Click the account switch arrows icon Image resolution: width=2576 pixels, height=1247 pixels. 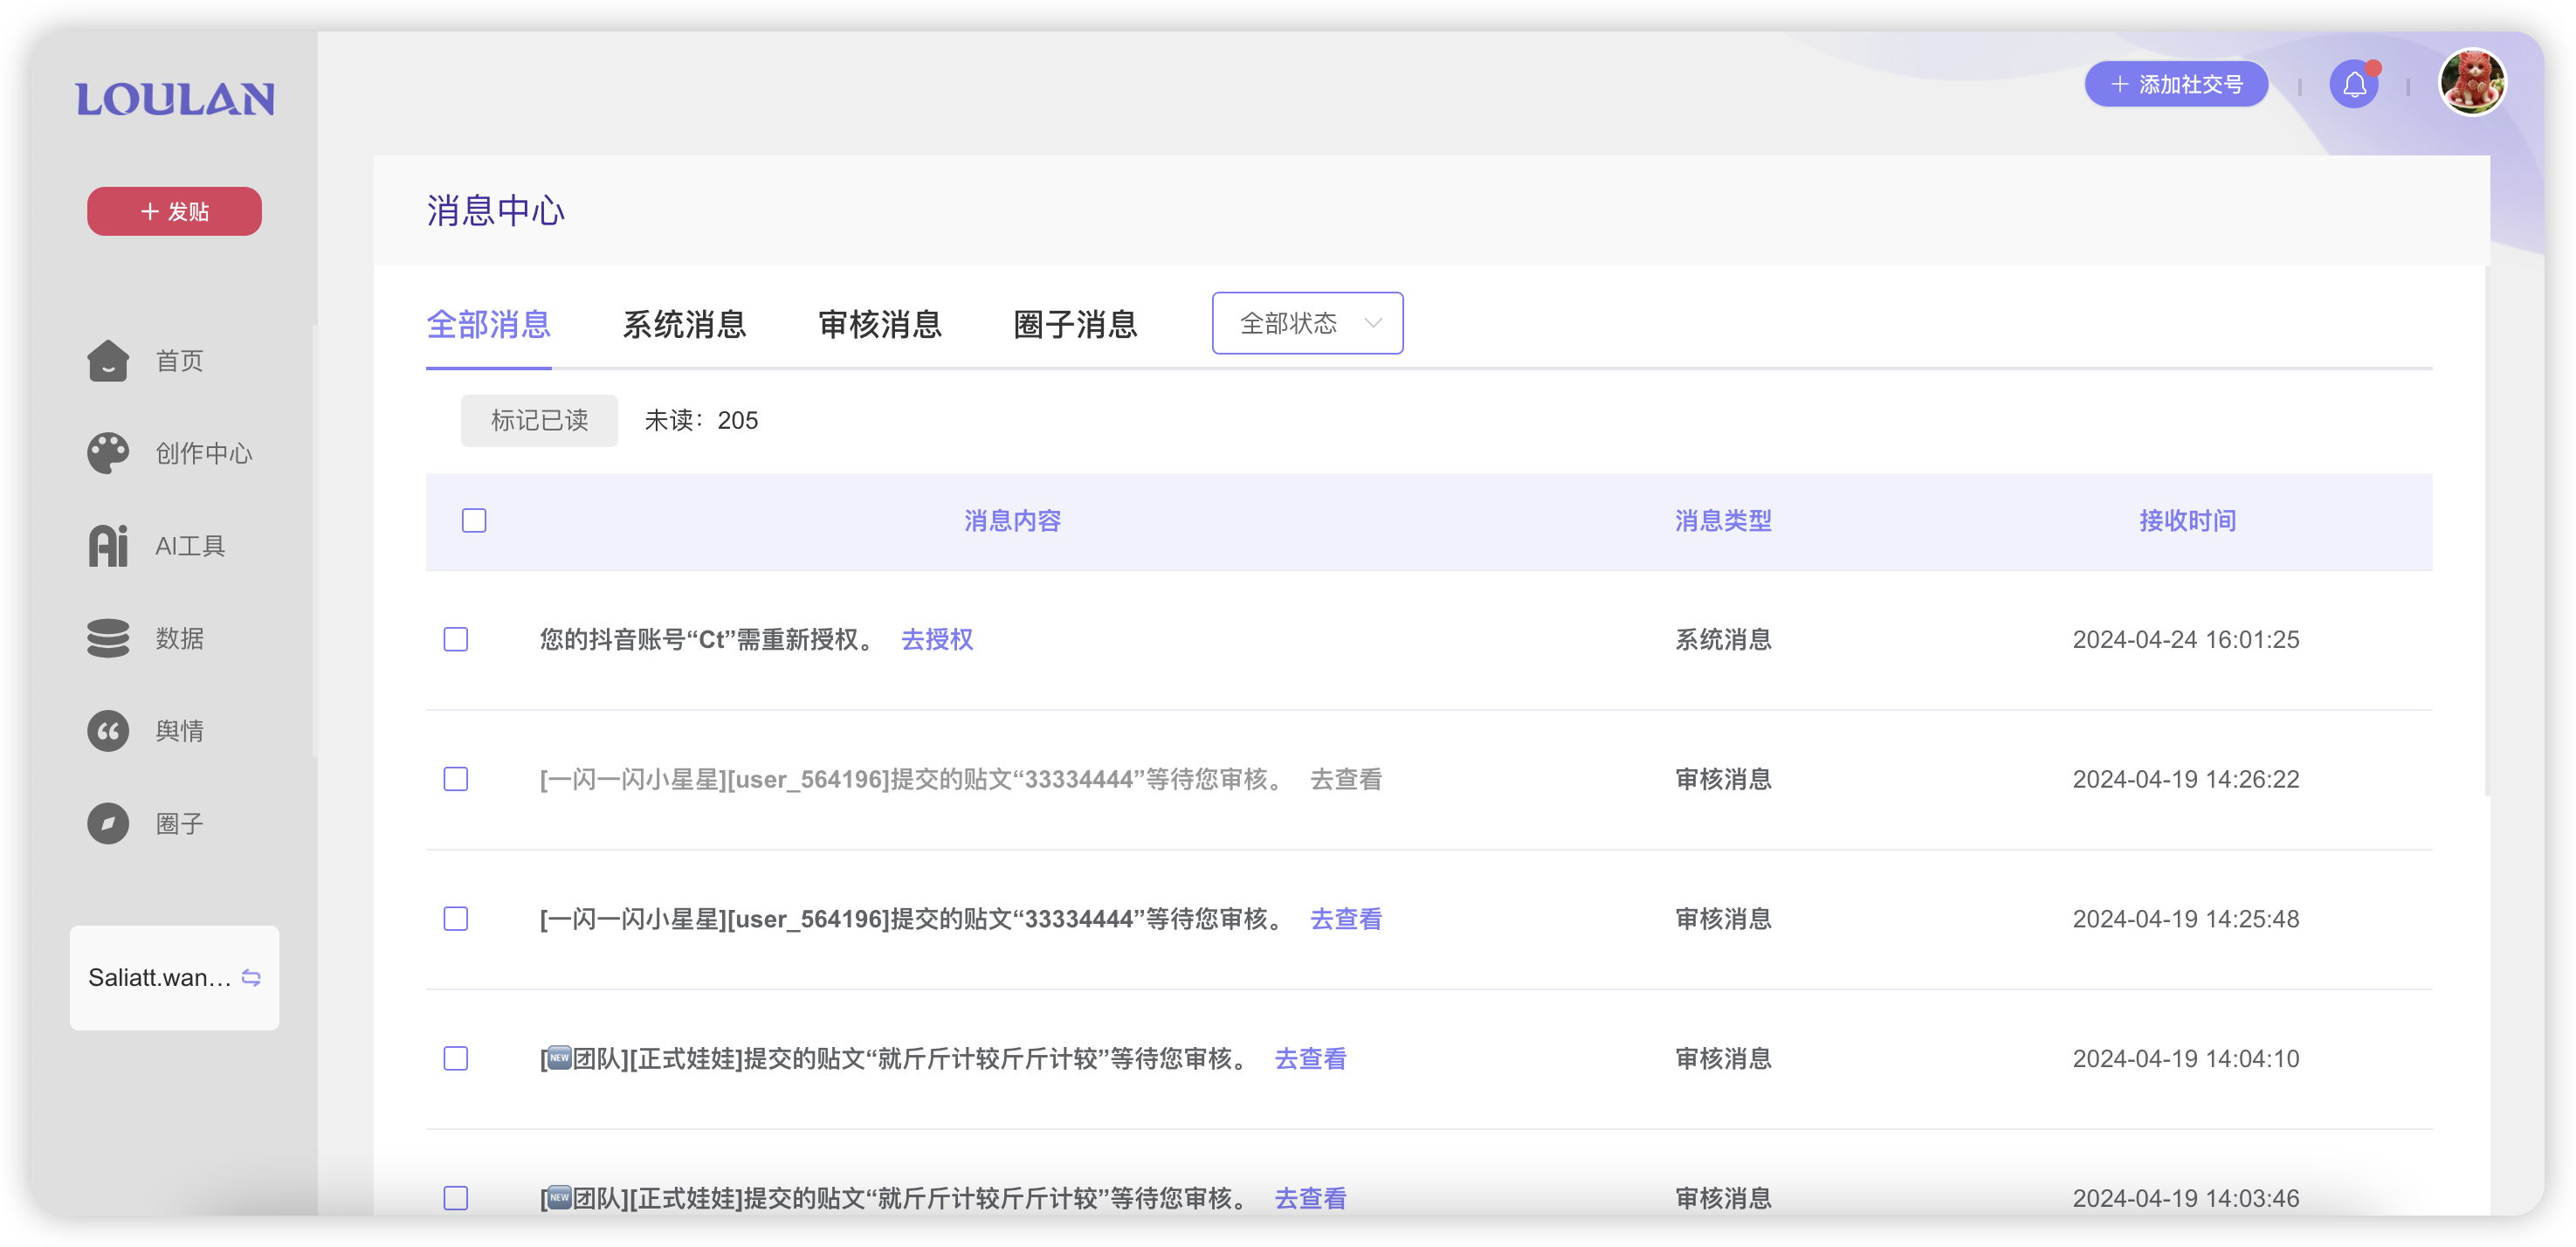click(251, 977)
